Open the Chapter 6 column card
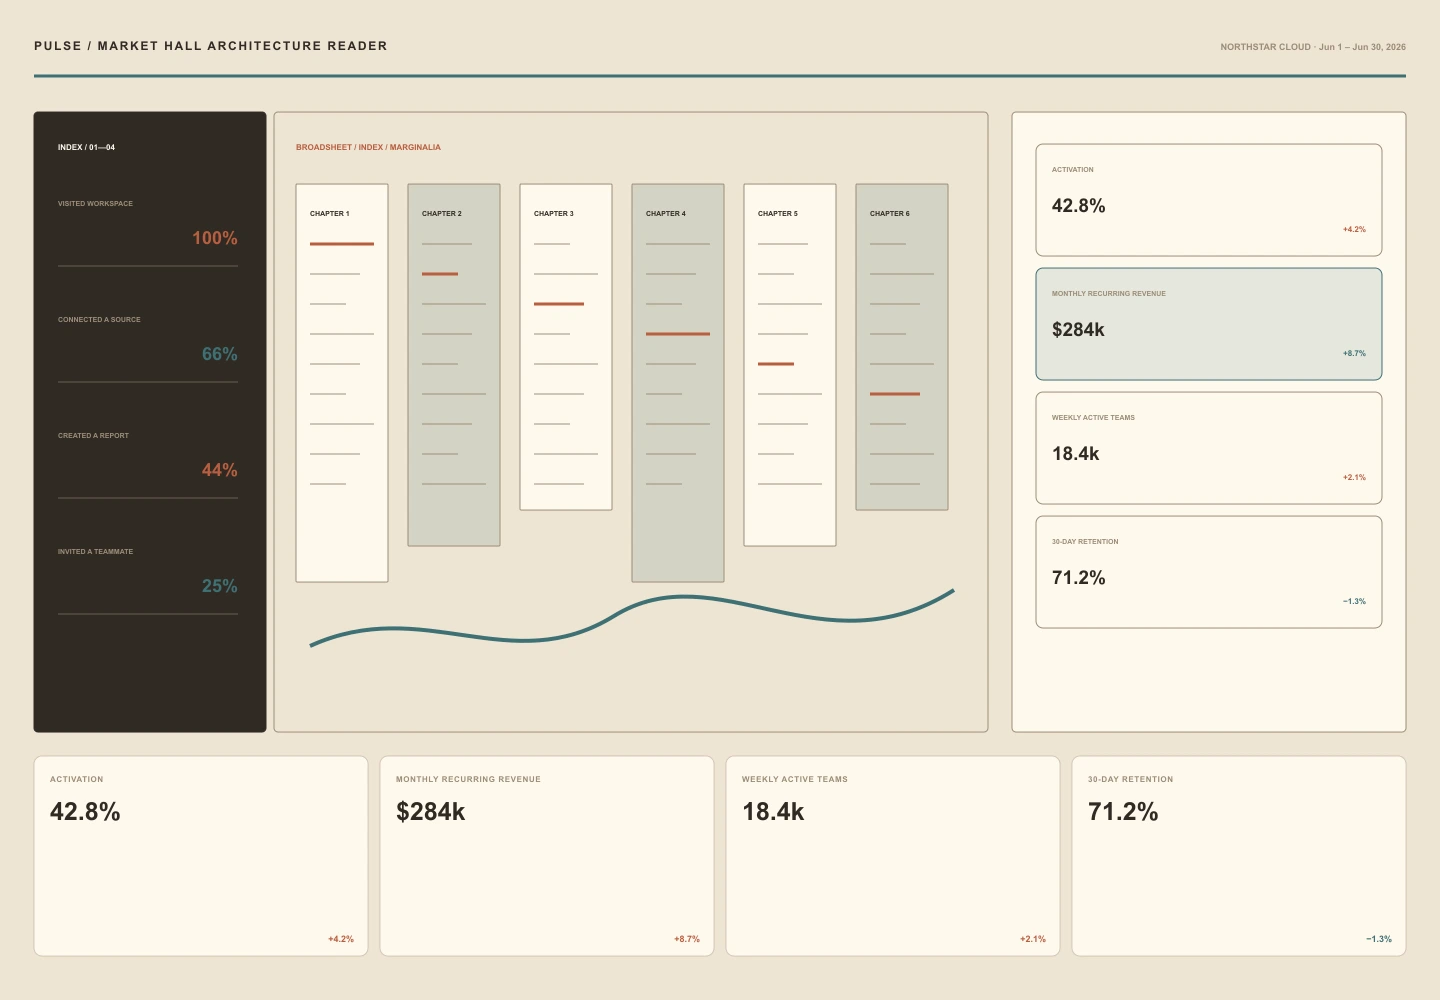Image resolution: width=1440 pixels, height=1000 pixels. [x=902, y=347]
